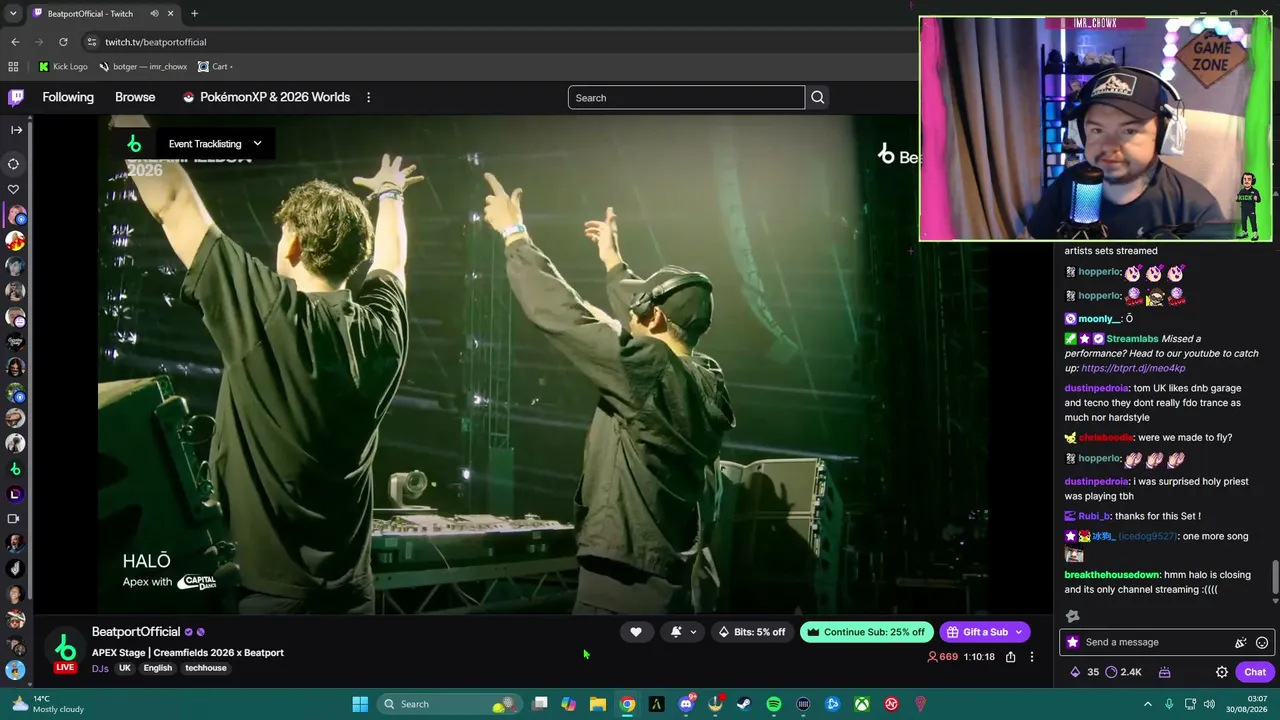The width and height of the screenshot is (1280, 720).
Task: Open Xbox app from the taskbar
Action: (861, 704)
